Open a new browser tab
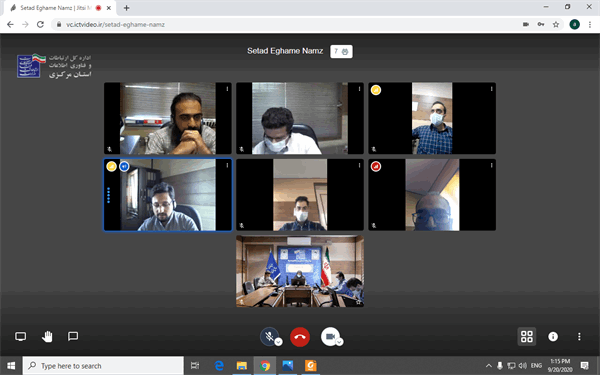600x375 pixels. (x=126, y=8)
